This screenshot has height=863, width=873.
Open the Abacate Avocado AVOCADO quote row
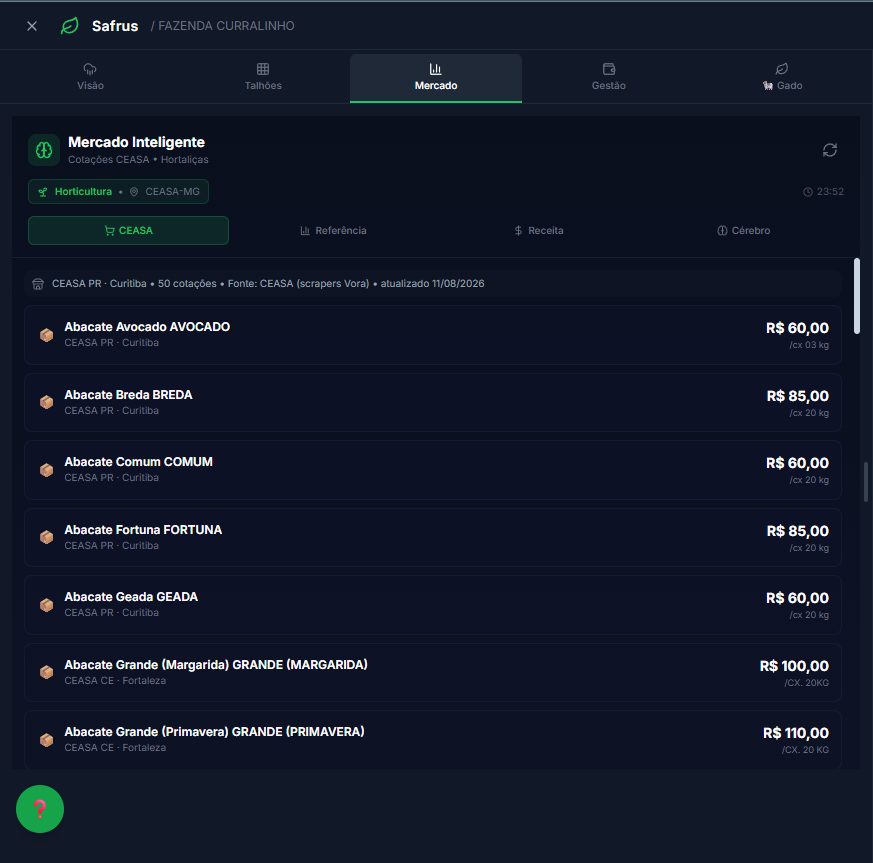coord(433,335)
